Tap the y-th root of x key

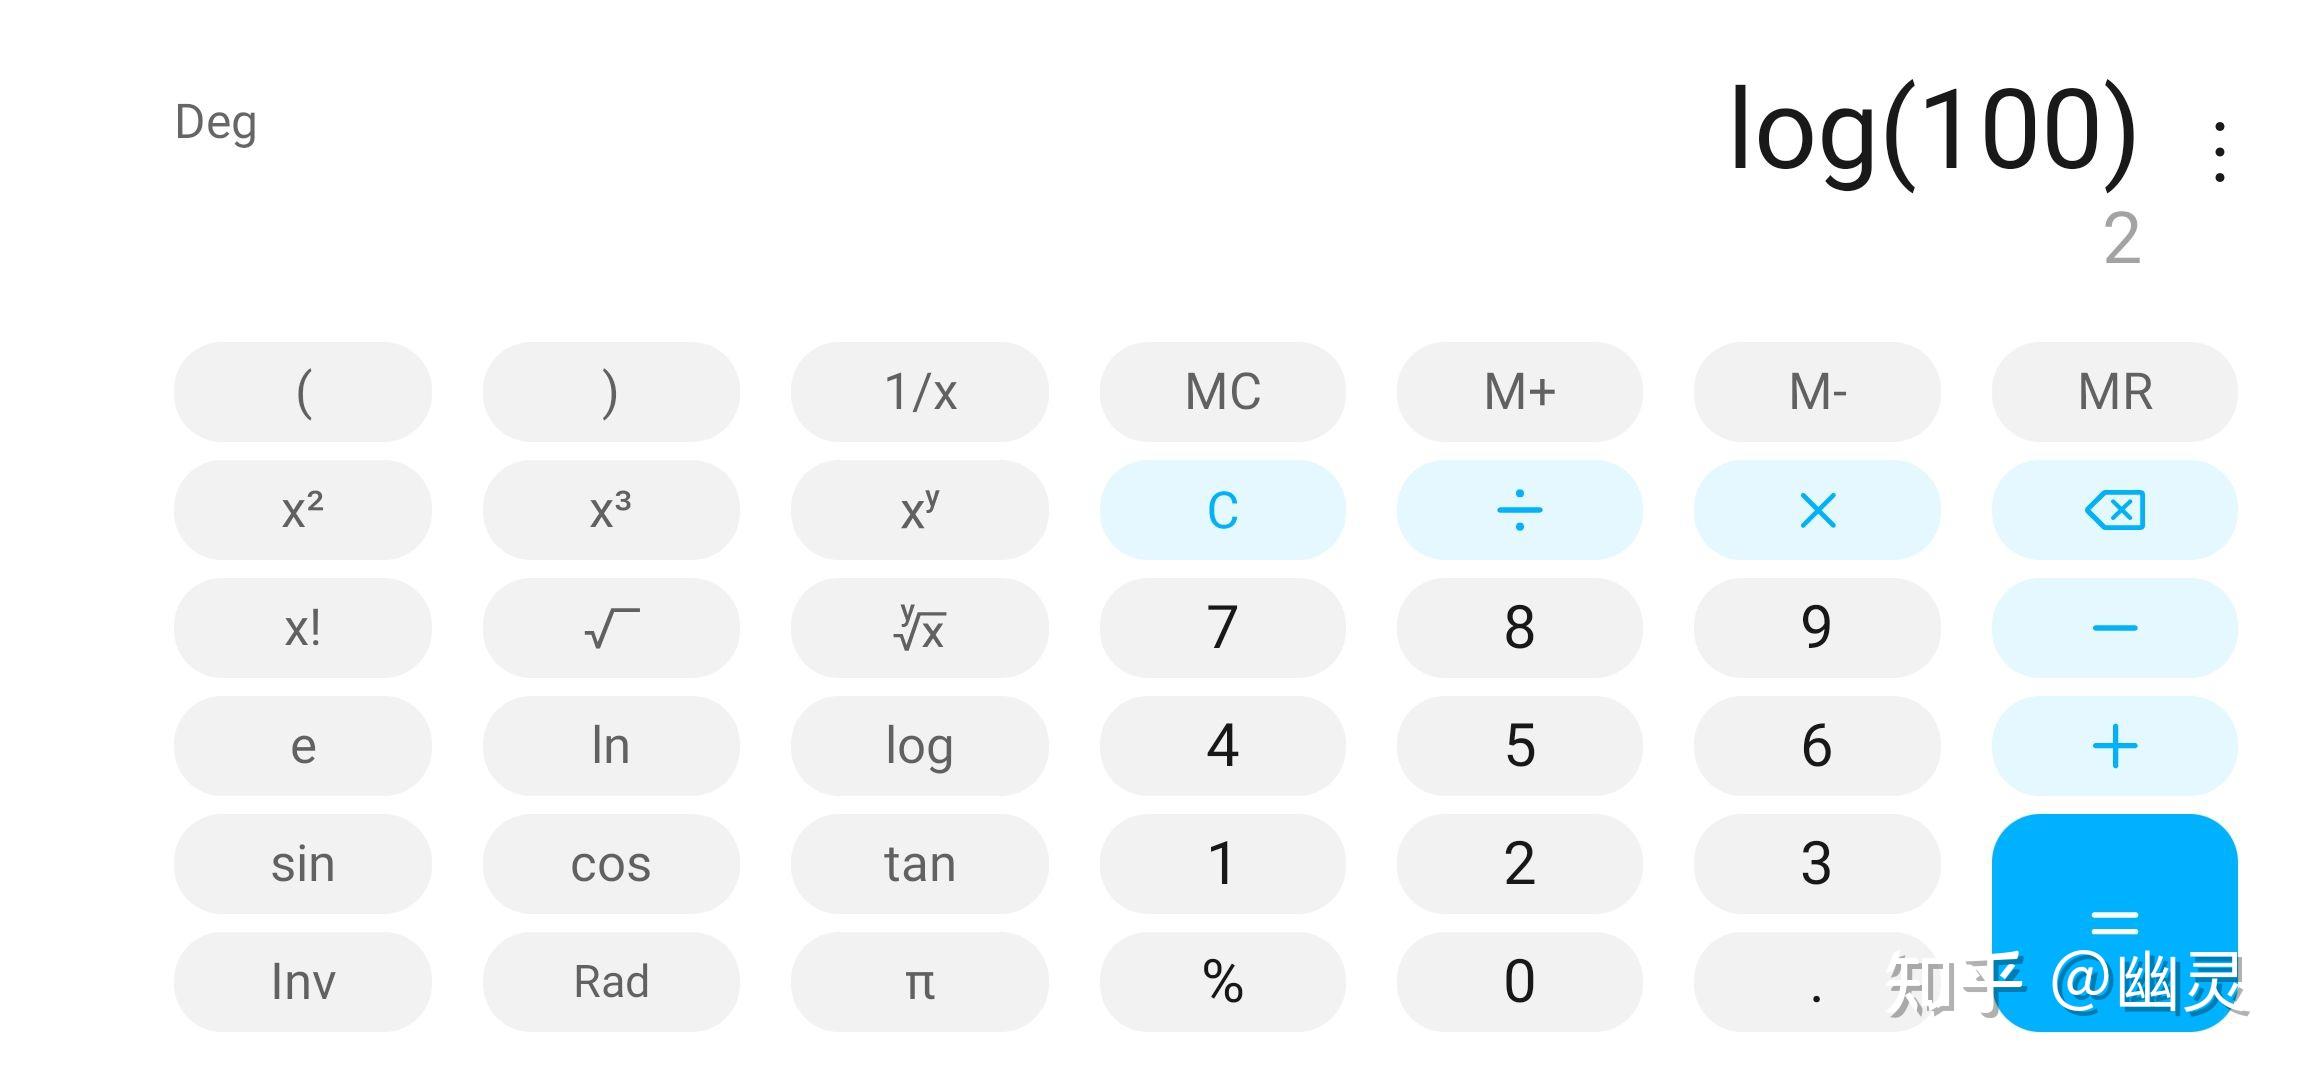(919, 628)
